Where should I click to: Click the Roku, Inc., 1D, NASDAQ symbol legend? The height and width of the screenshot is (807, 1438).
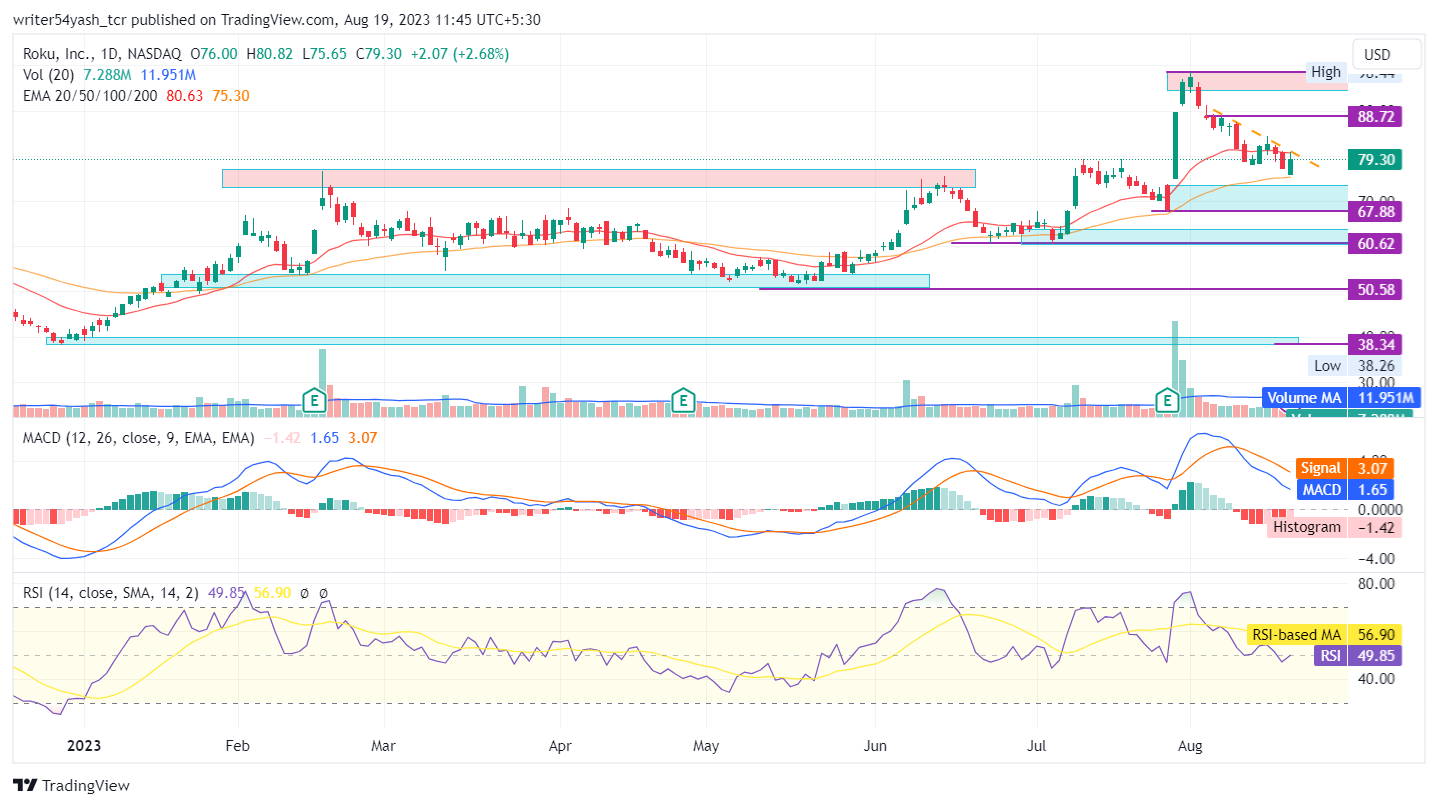coord(102,54)
